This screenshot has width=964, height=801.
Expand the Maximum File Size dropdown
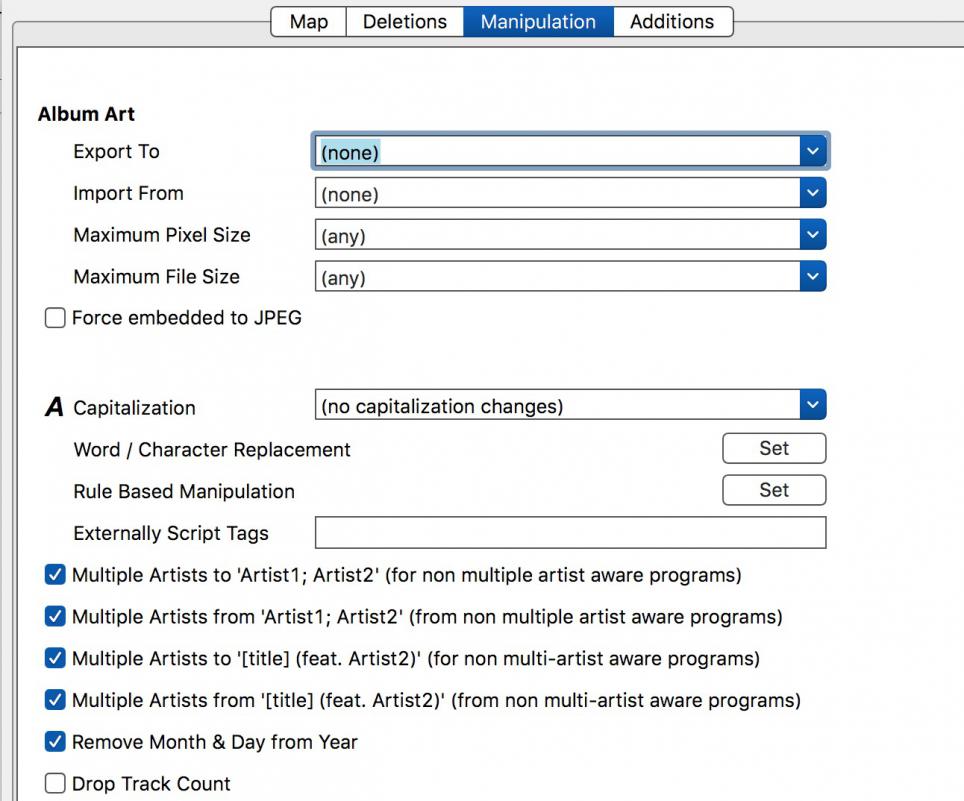(x=813, y=277)
